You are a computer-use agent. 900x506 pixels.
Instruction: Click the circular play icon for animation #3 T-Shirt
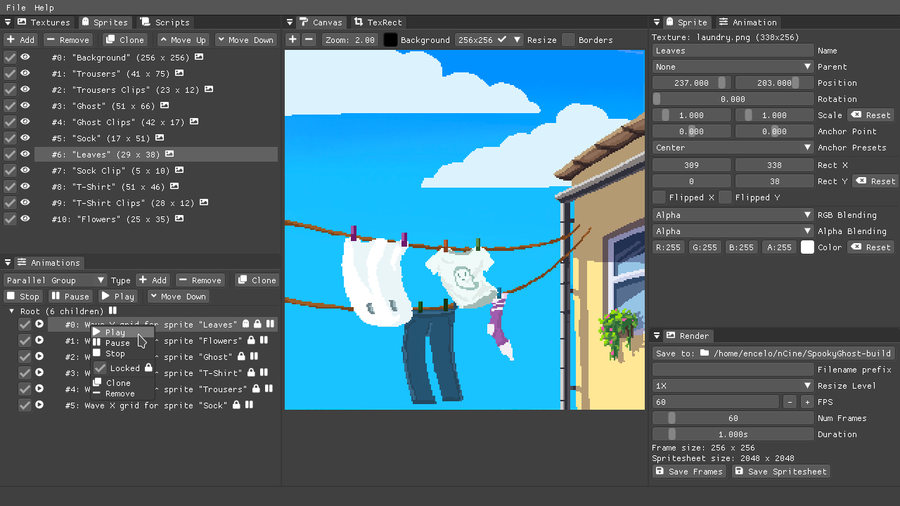click(39, 372)
